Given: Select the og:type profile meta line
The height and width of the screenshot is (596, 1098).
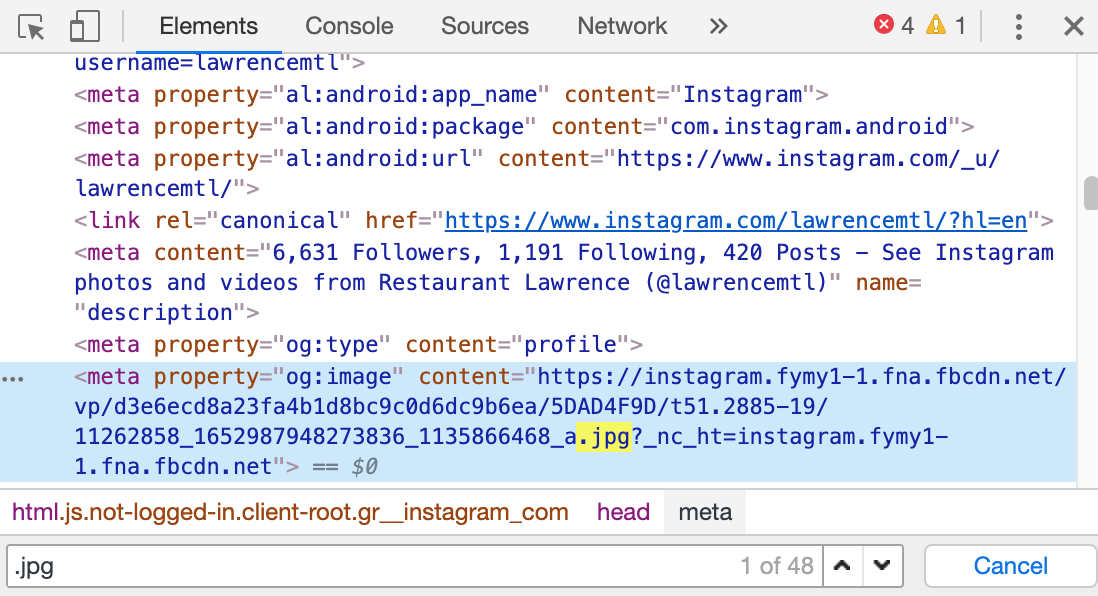Looking at the screenshot, I should tap(359, 345).
